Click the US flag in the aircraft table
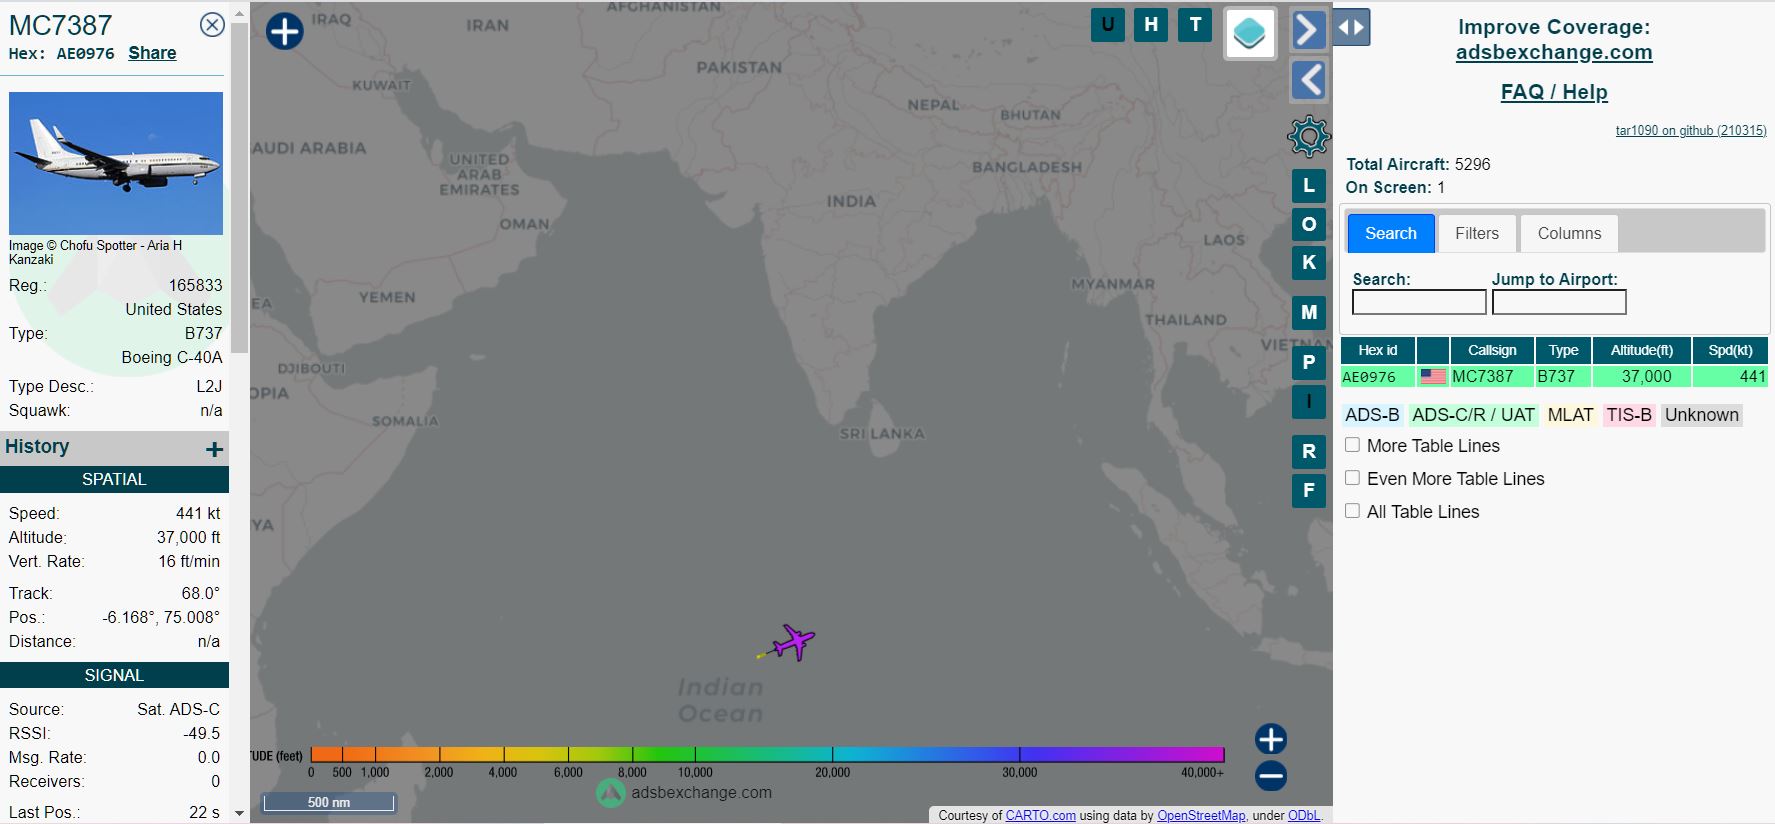 pos(1433,377)
